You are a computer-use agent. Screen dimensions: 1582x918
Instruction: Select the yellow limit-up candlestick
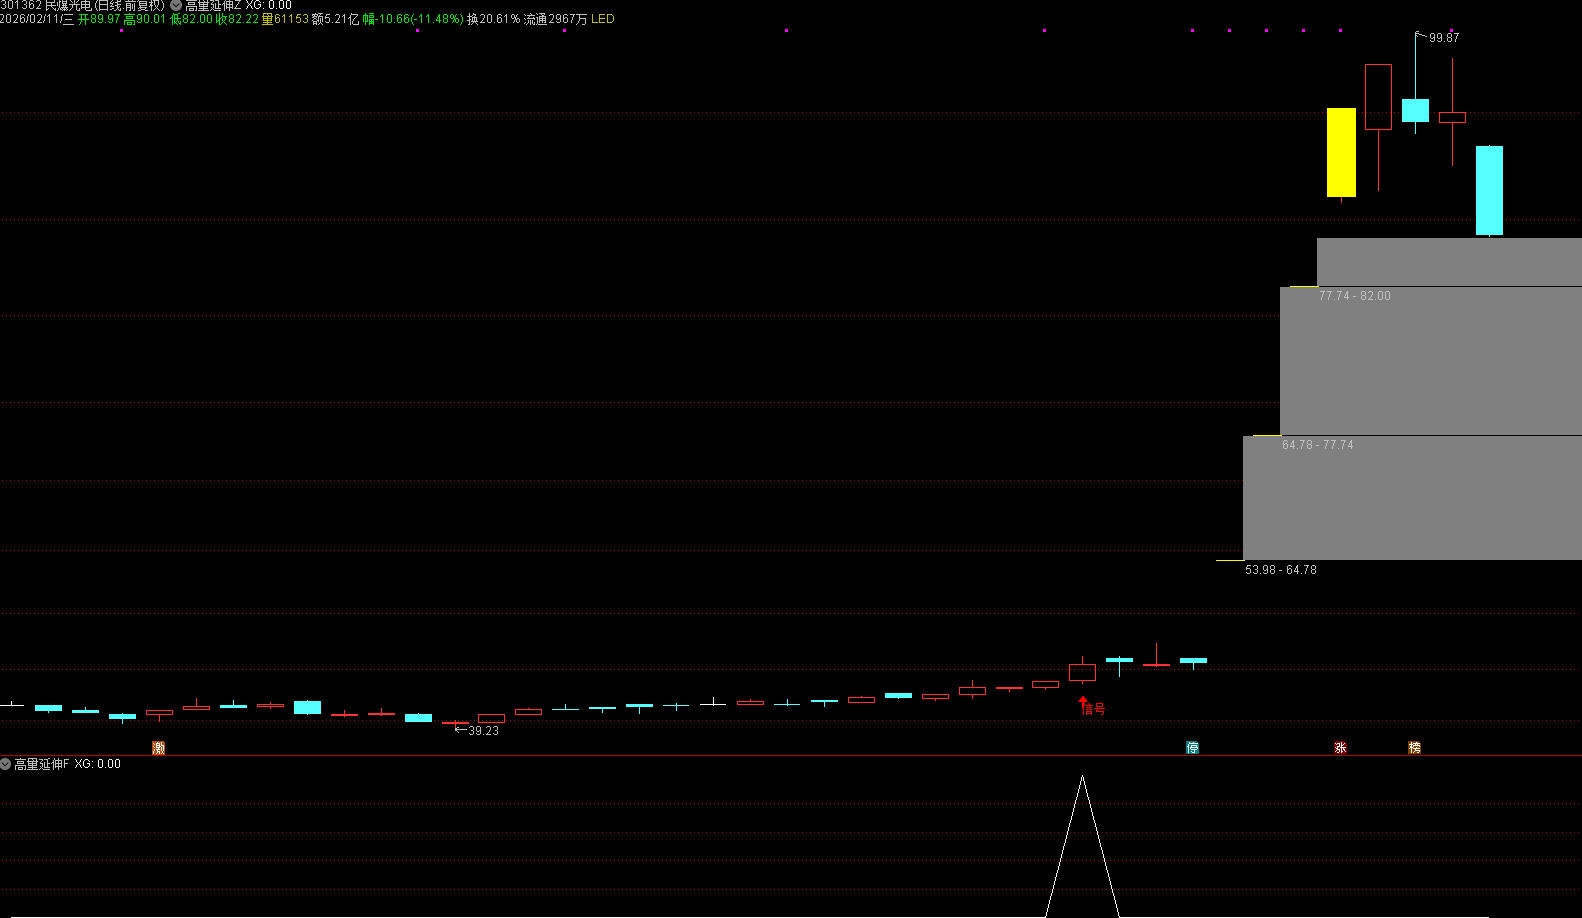(x=1341, y=153)
